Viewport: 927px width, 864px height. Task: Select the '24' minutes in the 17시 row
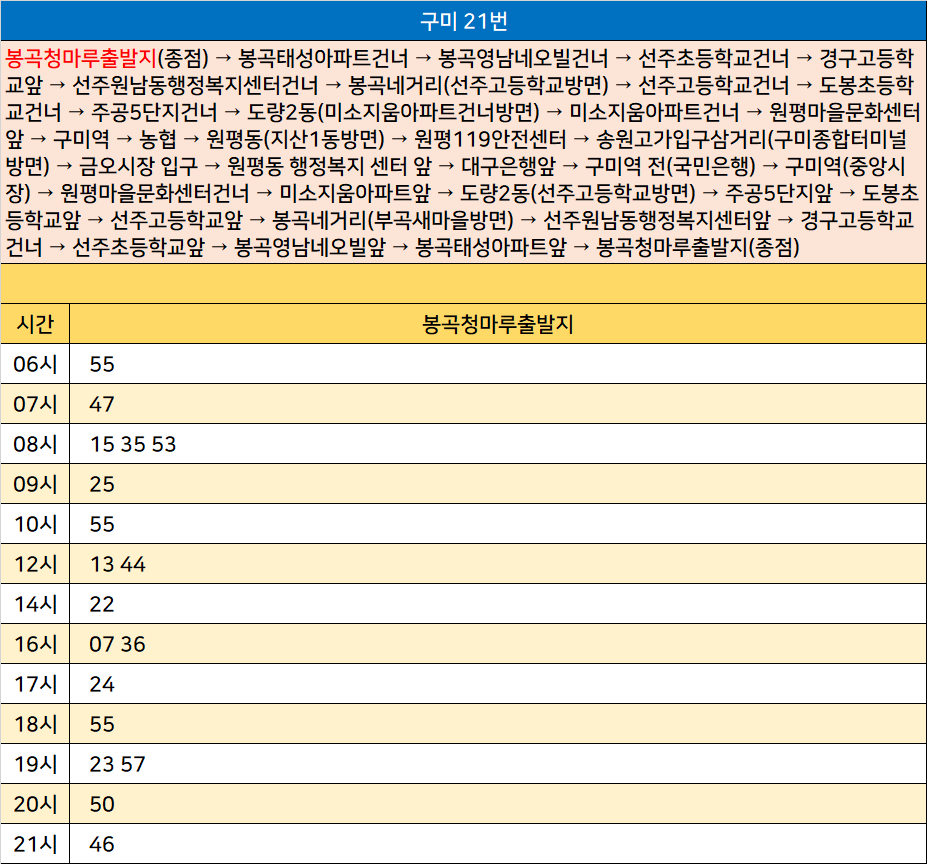click(102, 684)
